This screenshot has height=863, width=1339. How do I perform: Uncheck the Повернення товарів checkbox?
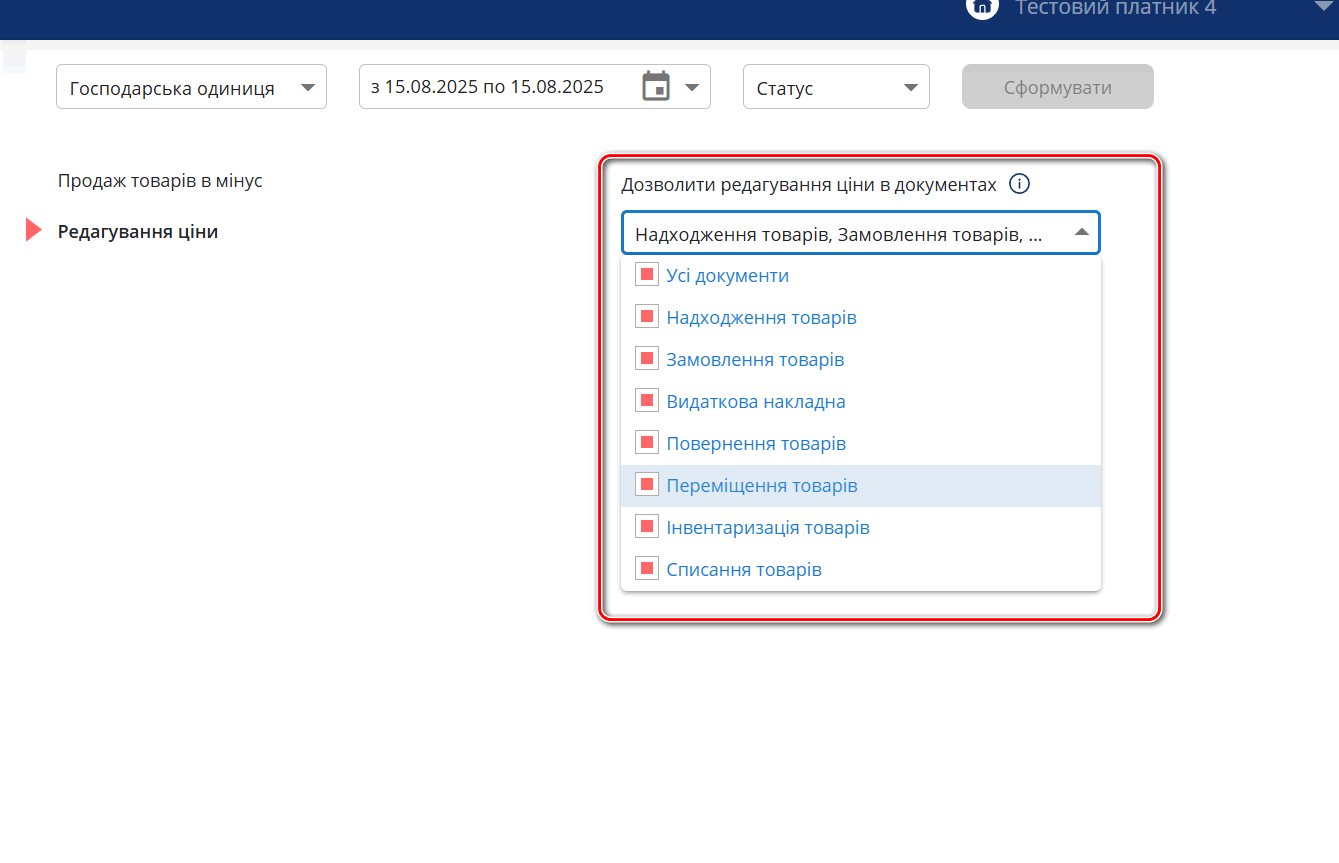click(646, 443)
